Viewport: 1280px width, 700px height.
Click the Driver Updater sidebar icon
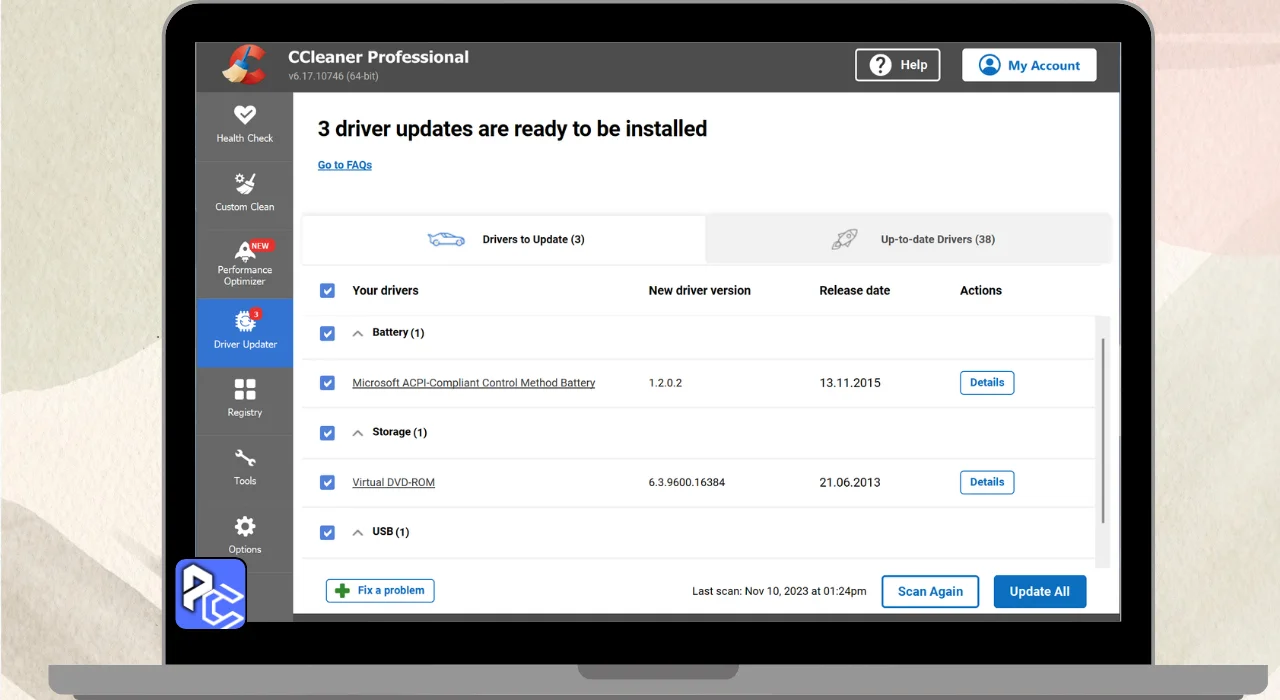point(245,322)
